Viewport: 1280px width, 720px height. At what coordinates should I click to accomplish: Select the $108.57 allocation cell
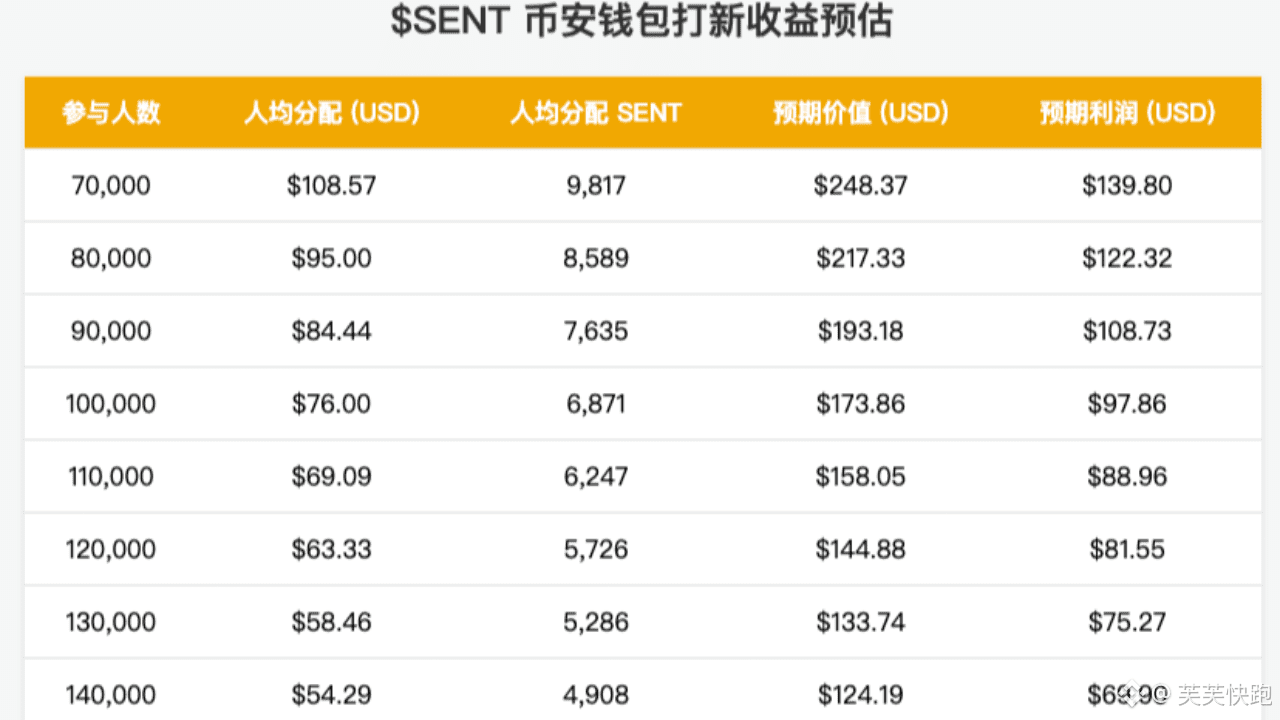331,185
